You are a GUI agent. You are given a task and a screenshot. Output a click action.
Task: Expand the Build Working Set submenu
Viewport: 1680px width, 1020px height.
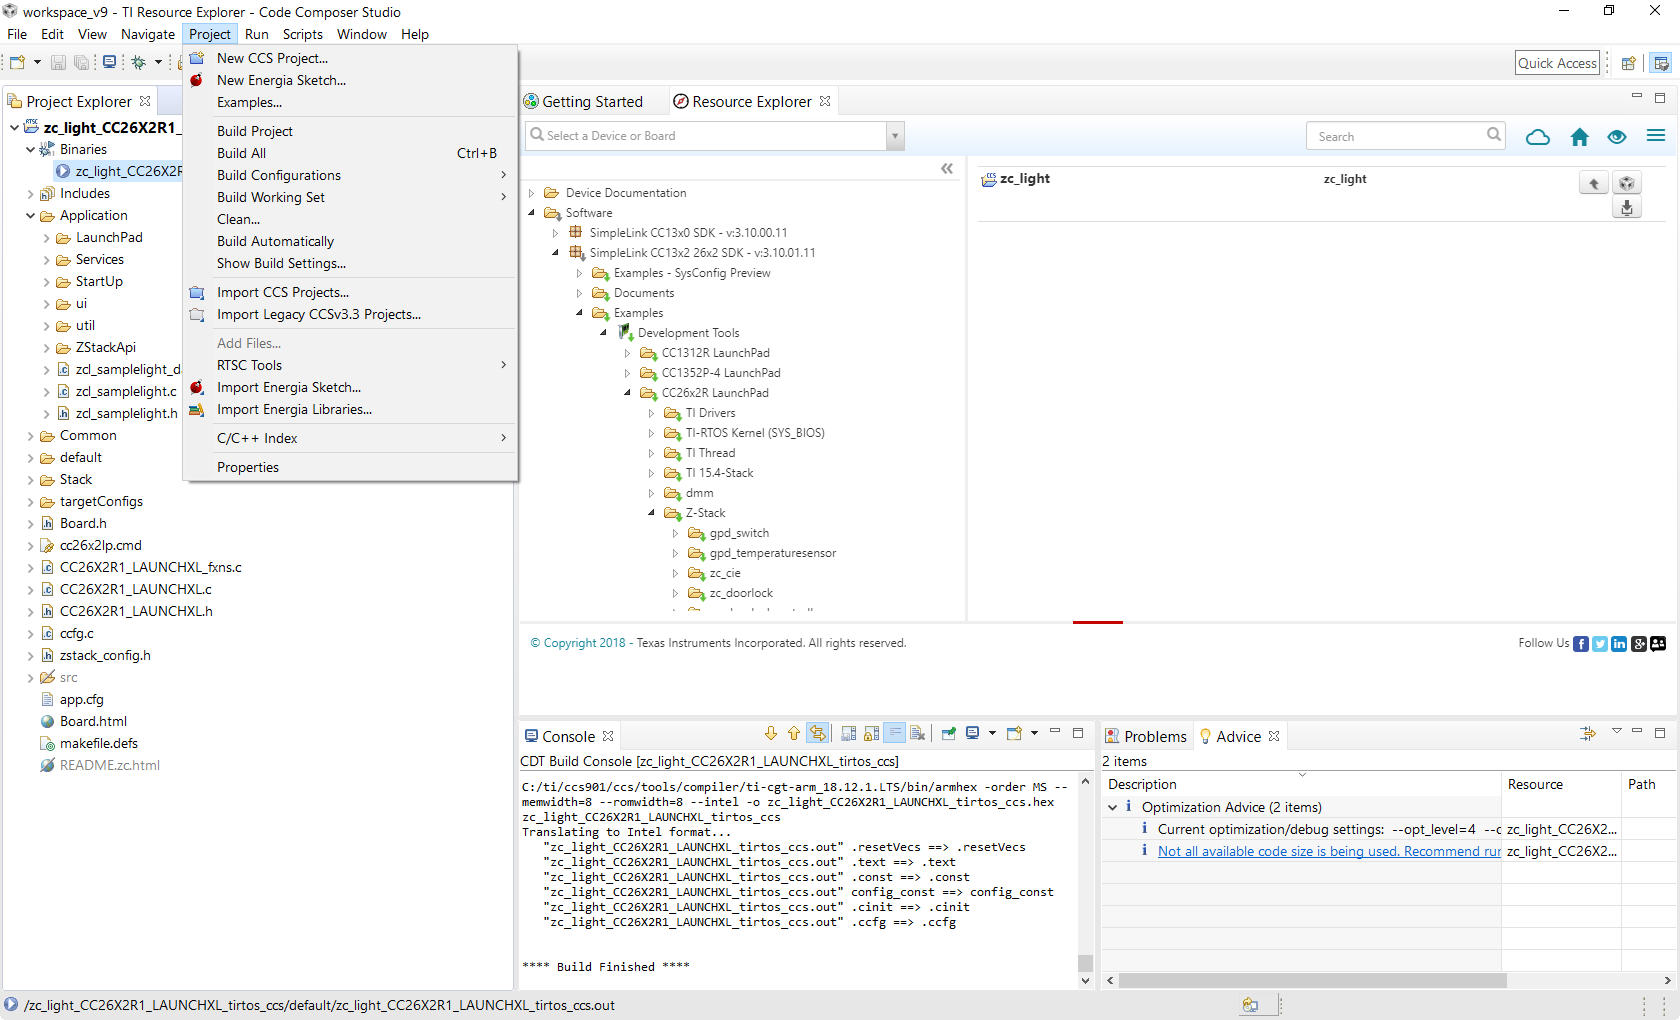tap(350, 197)
